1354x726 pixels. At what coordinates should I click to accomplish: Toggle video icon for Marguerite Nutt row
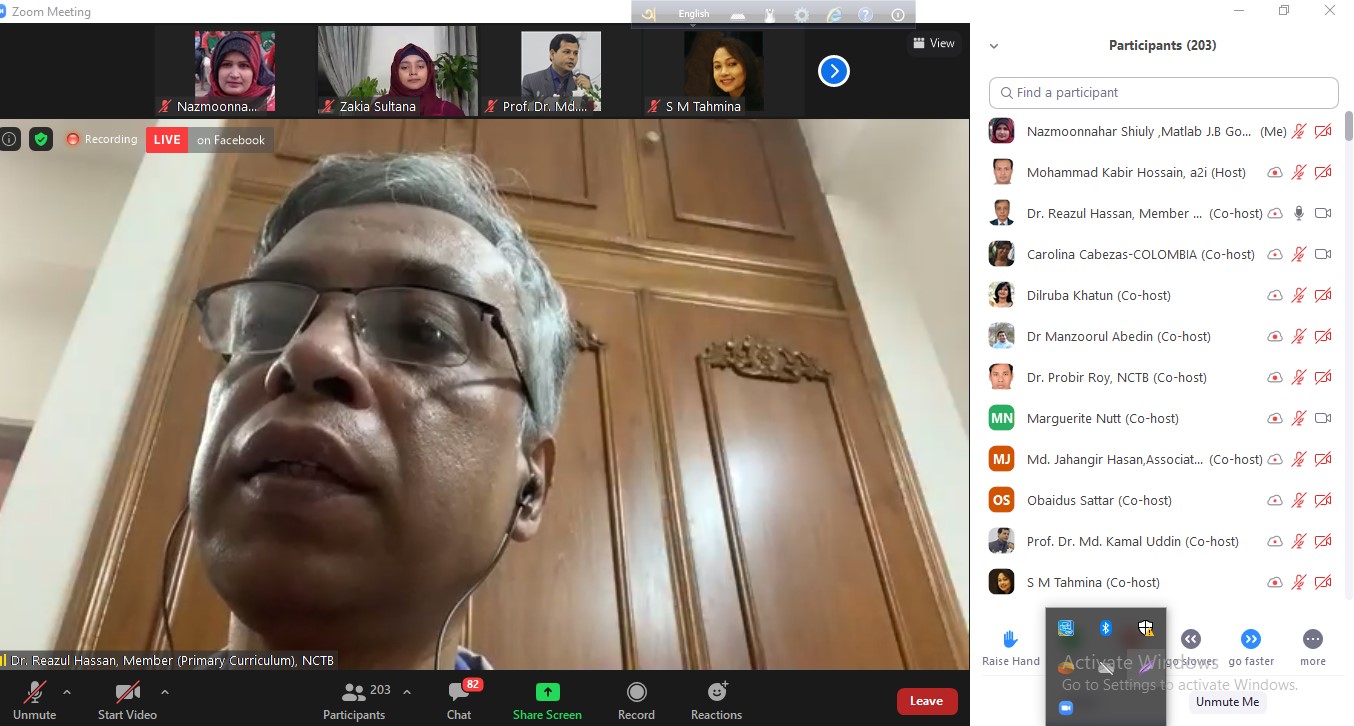tap(1323, 418)
